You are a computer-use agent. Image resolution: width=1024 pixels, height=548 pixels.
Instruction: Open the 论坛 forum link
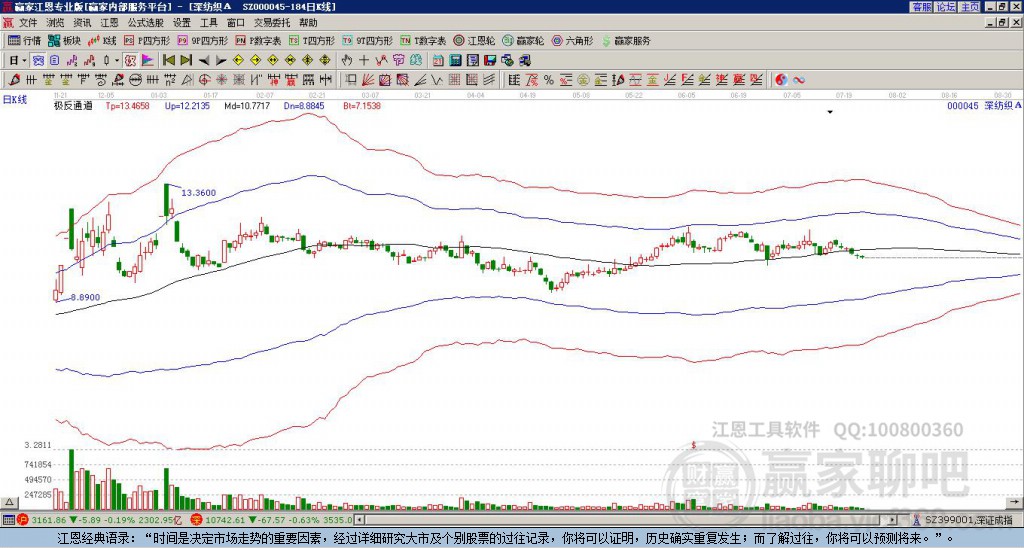(x=945, y=7)
